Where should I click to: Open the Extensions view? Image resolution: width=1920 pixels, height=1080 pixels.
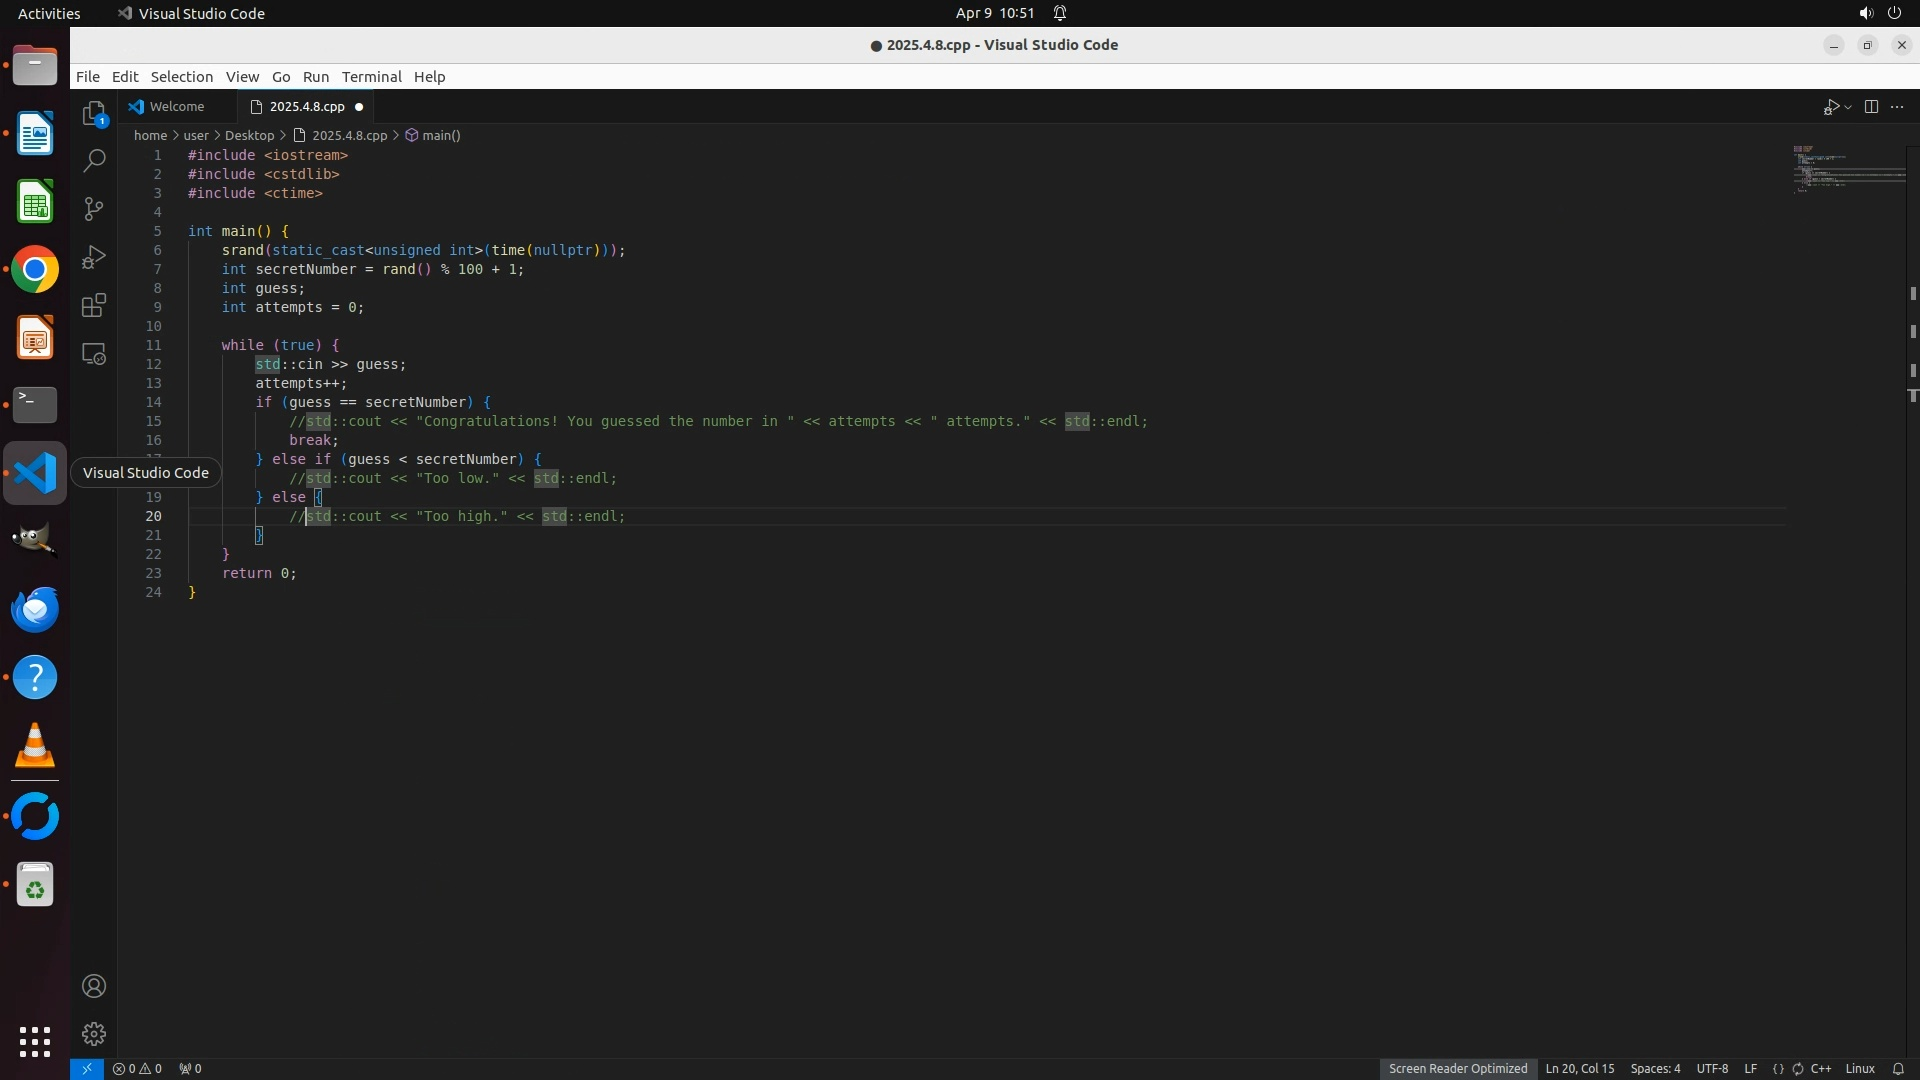tap(94, 305)
